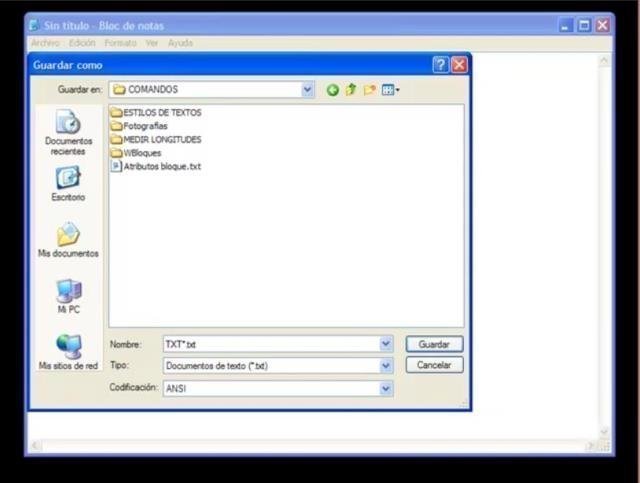
Task: Click Notepad horizontal scrollbar left arrow
Action: (36, 445)
